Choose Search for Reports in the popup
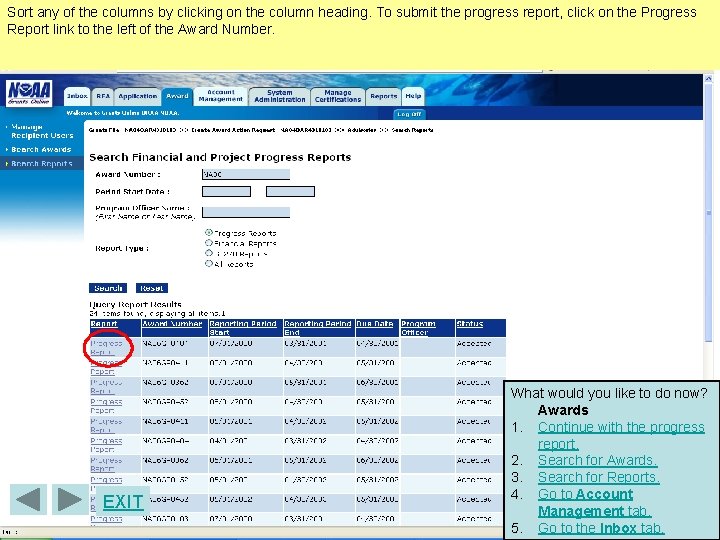The height and width of the screenshot is (540, 720). point(599,477)
